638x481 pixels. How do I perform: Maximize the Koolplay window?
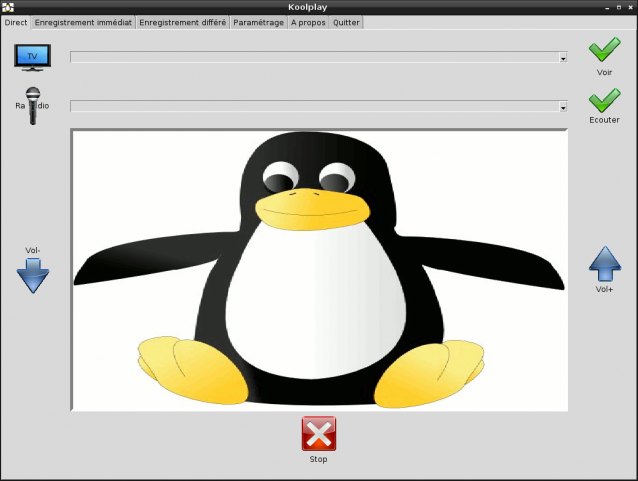[618, 7]
